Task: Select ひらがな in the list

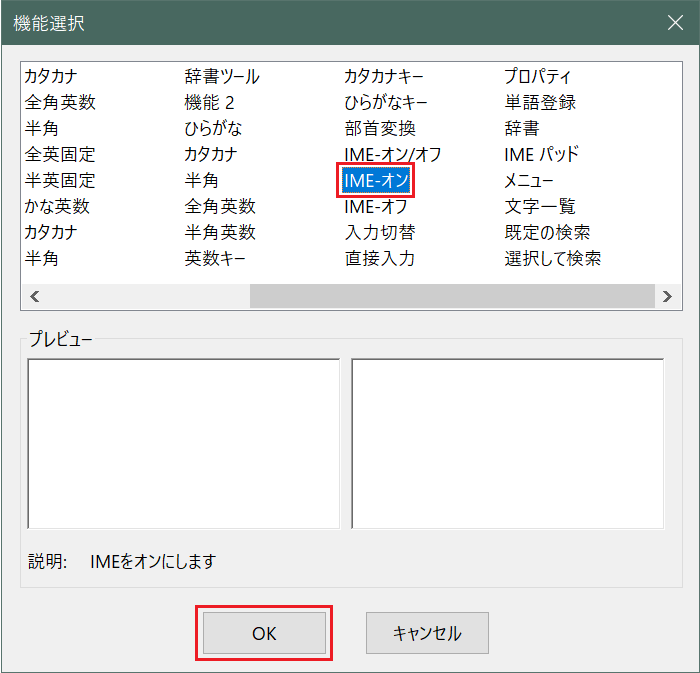Action: click(213, 129)
